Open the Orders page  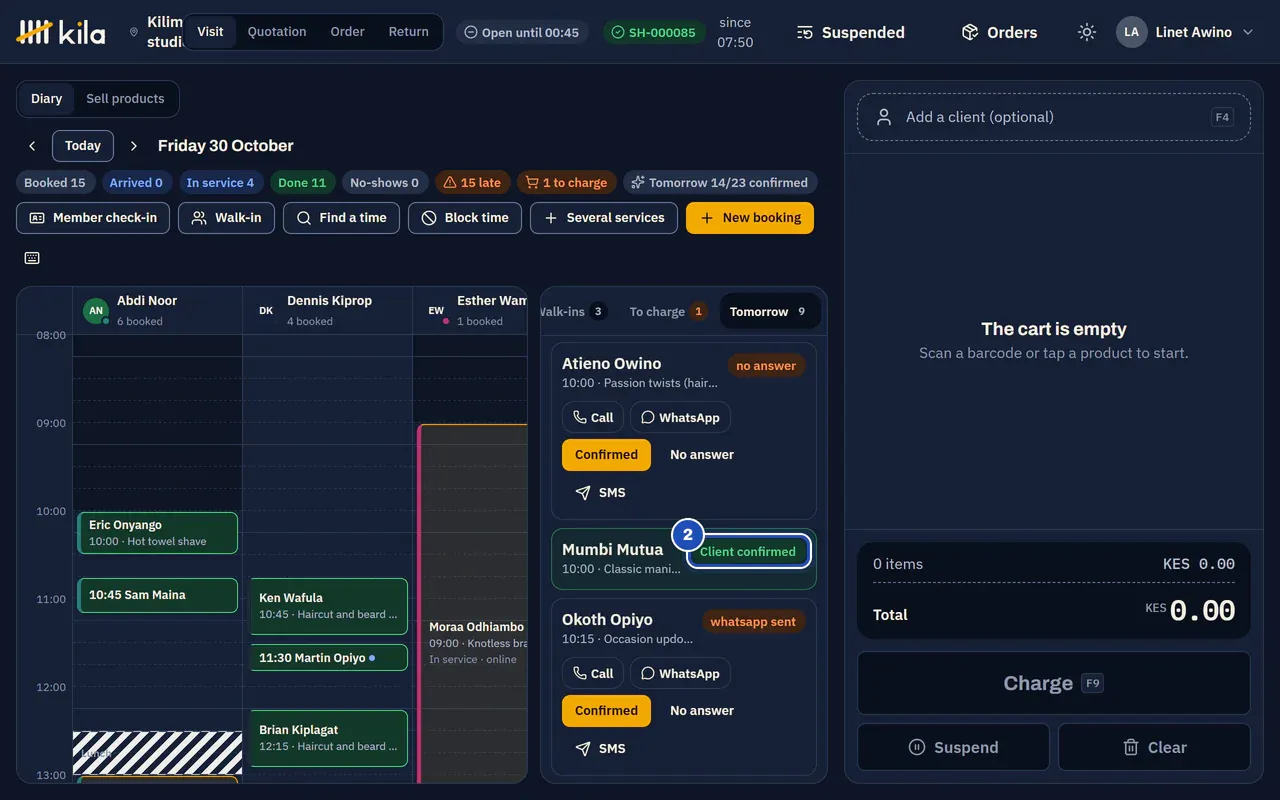(999, 32)
